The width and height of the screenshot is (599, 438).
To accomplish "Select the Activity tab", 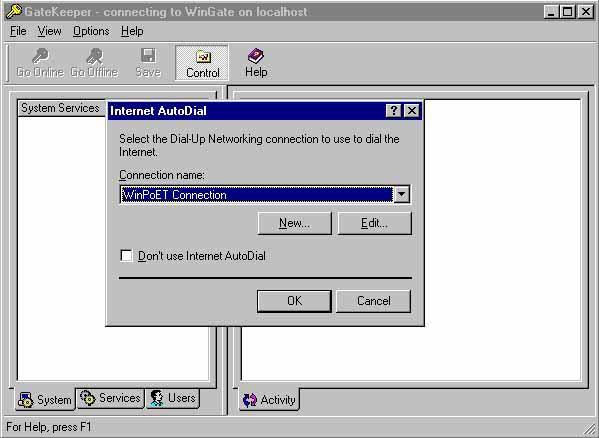I will 269,399.
